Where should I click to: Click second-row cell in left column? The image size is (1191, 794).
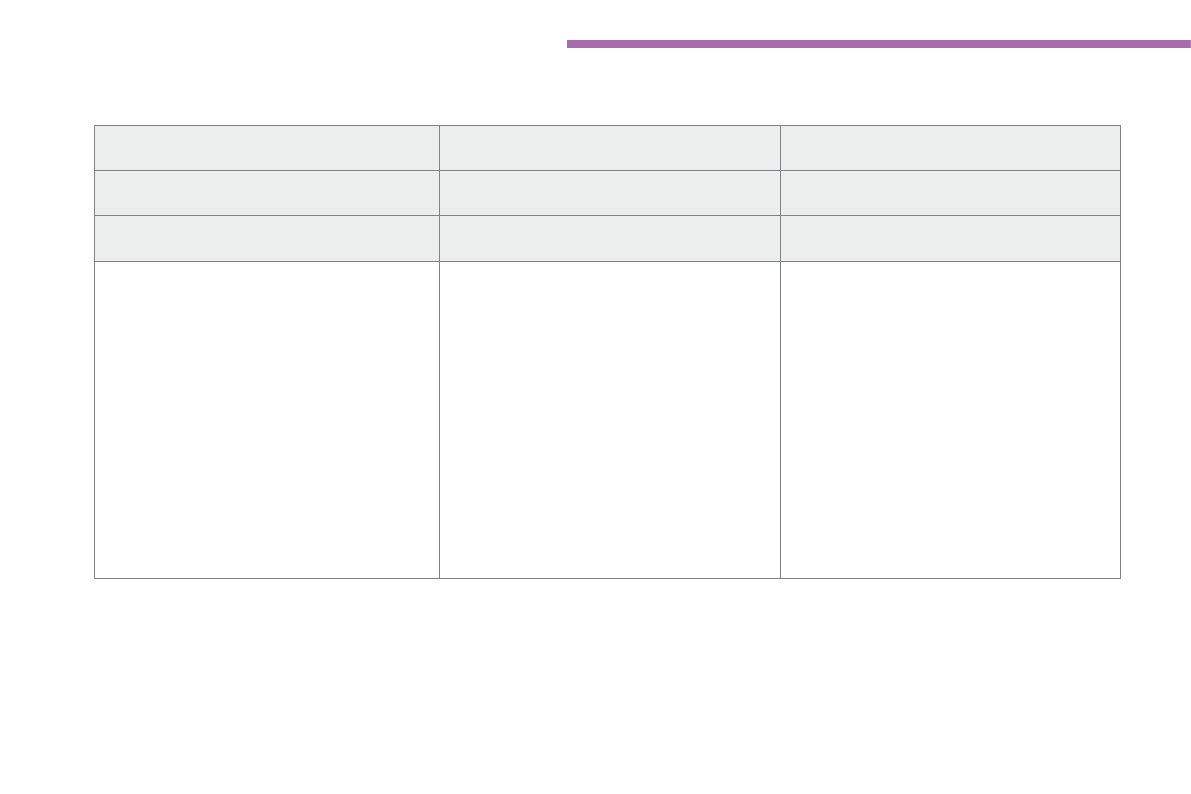click(267, 192)
